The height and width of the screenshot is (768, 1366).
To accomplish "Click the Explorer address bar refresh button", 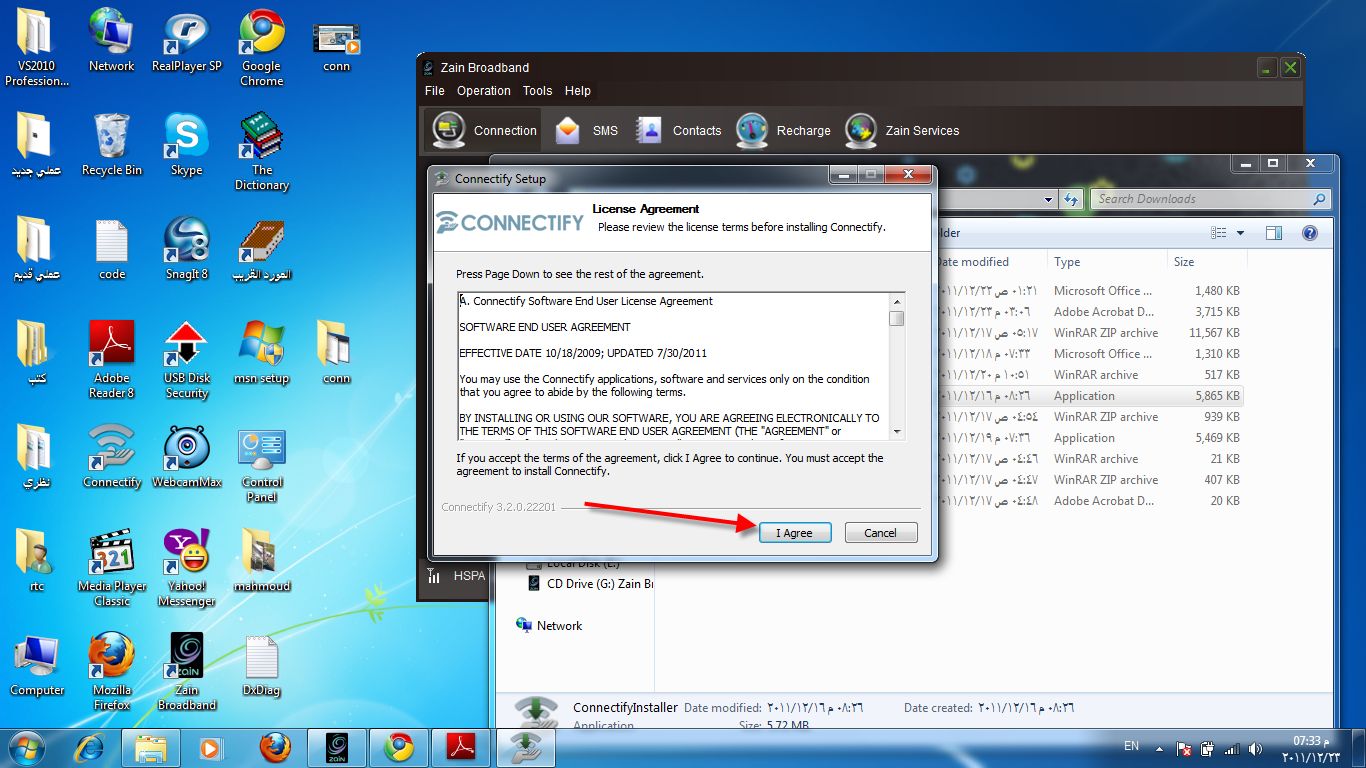I will pyautogui.click(x=1072, y=199).
